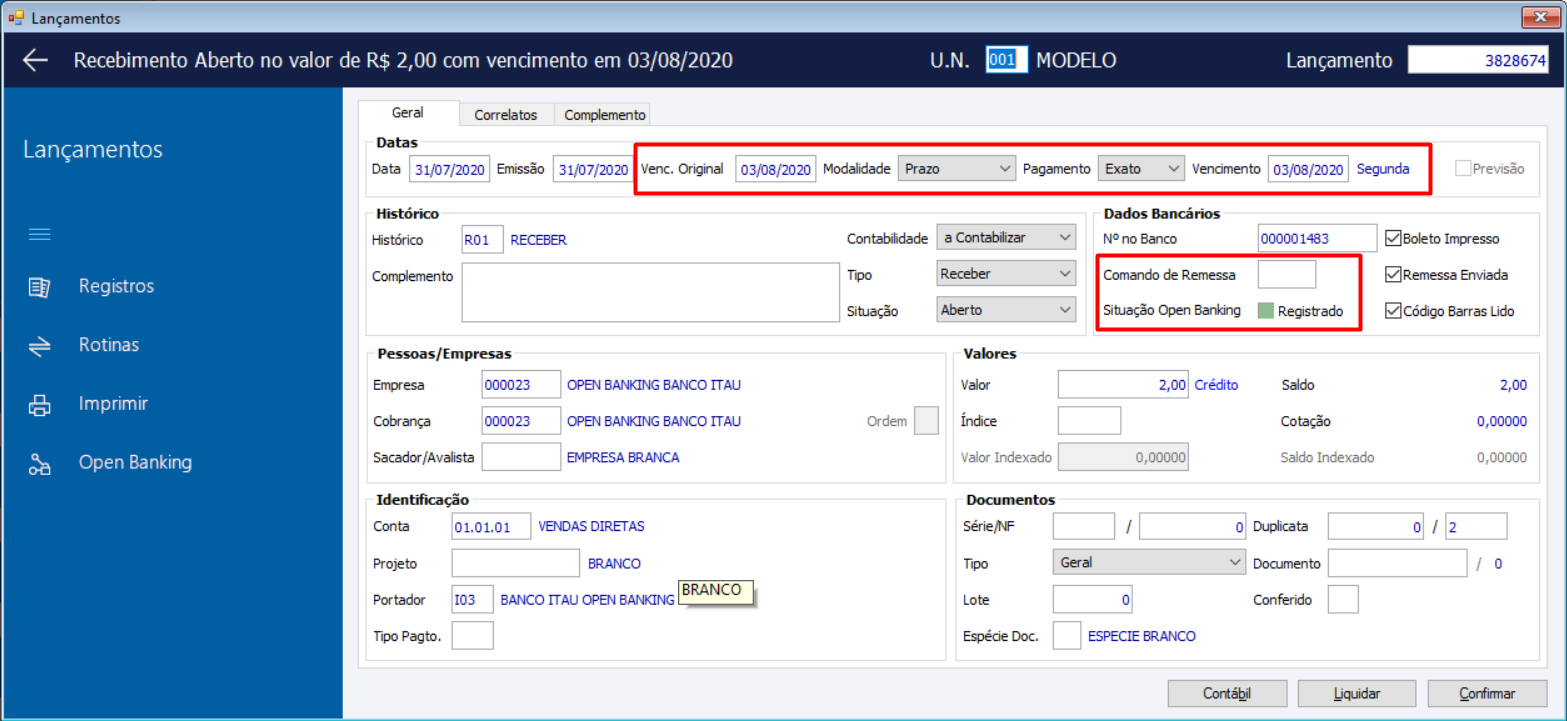Click the Ordem field
The width and height of the screenshot is (1567, 721).
tap(927, 421)
